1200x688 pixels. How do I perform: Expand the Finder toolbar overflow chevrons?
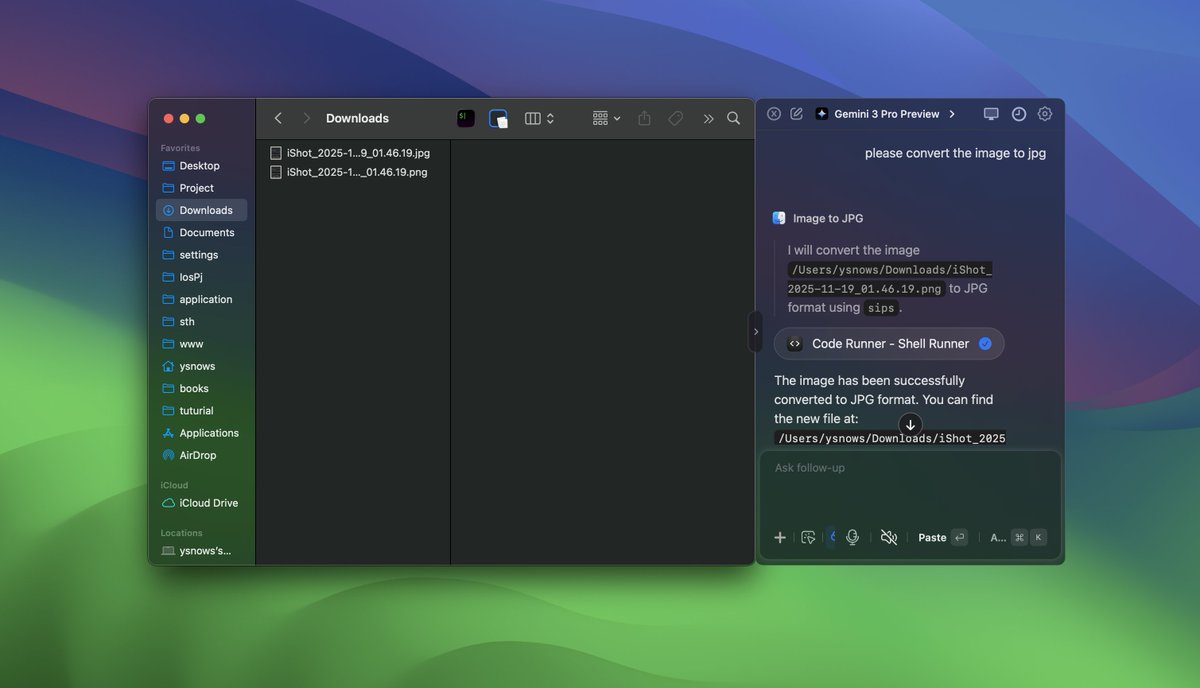click(x=708, y=118)
